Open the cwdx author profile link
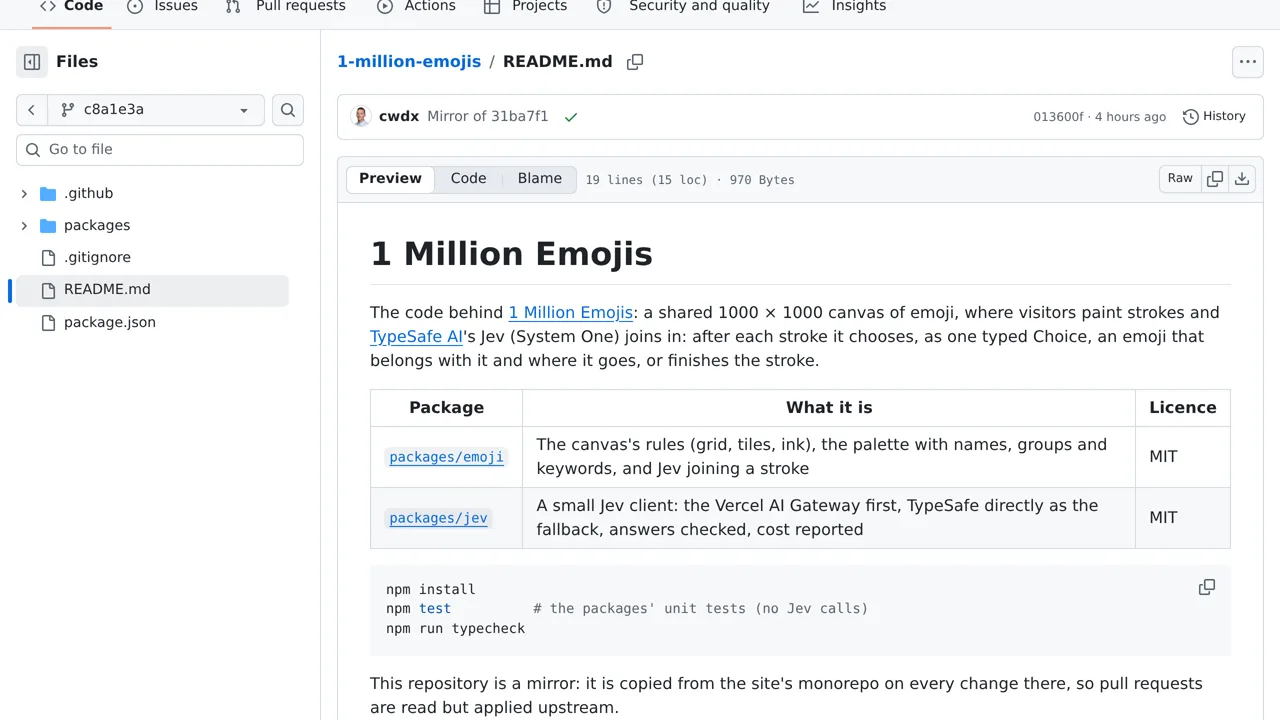 click(x=399, y=117)
